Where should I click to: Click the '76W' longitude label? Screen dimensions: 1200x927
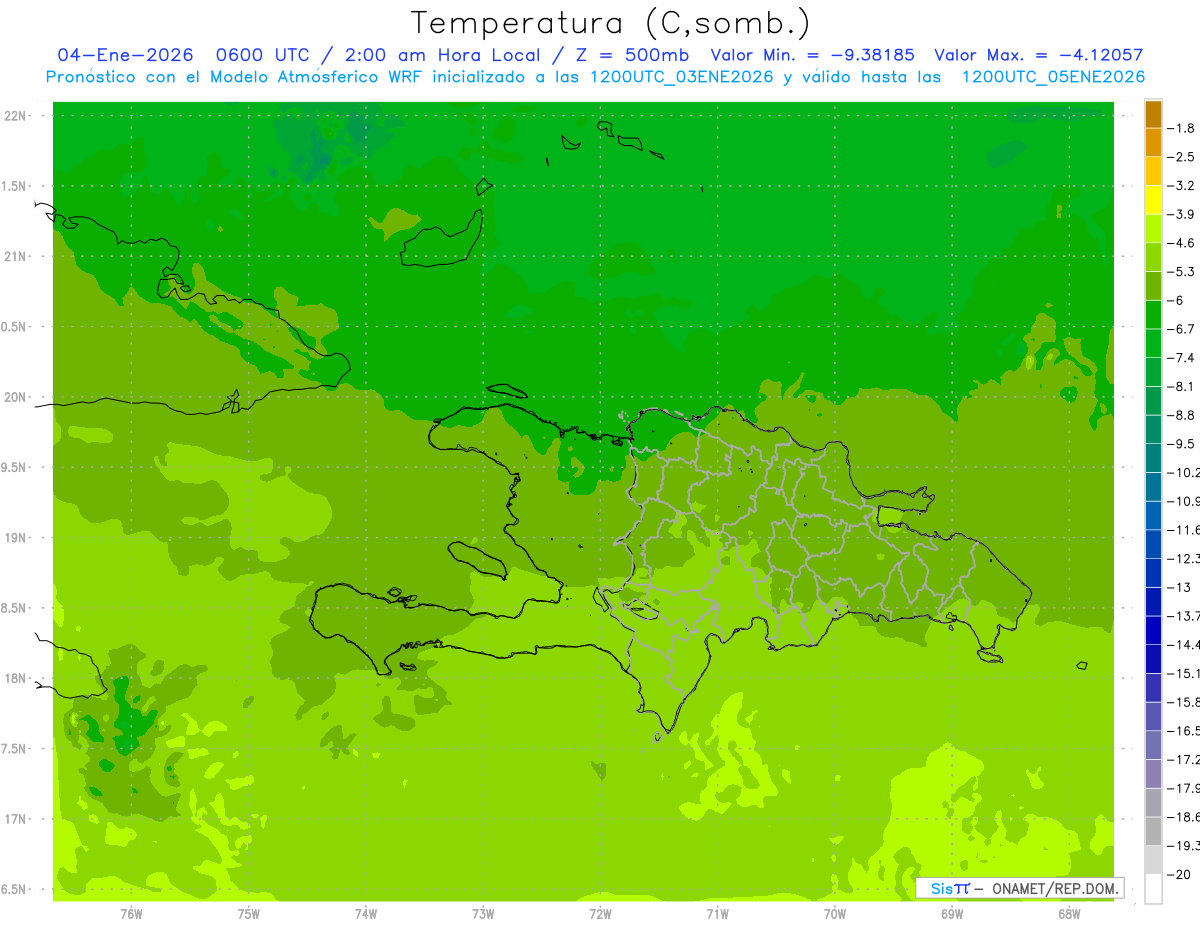pos(131,914)
